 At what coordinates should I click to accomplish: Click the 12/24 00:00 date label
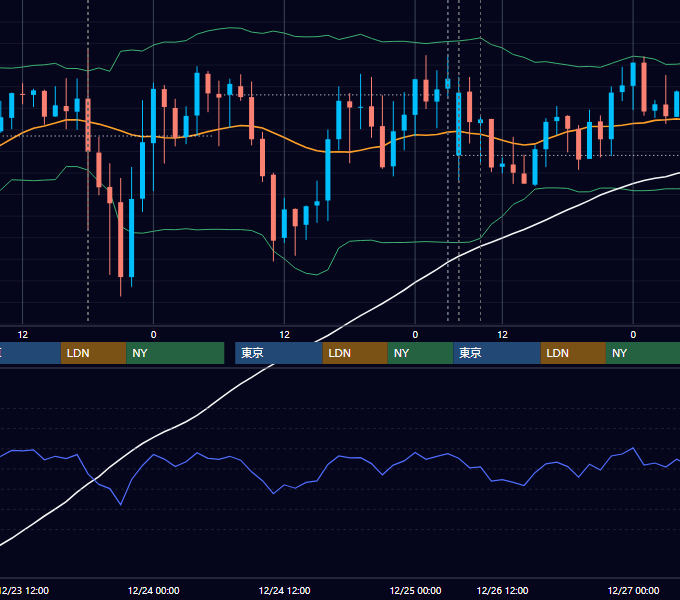pyautogui.click(x=154, y=590)
